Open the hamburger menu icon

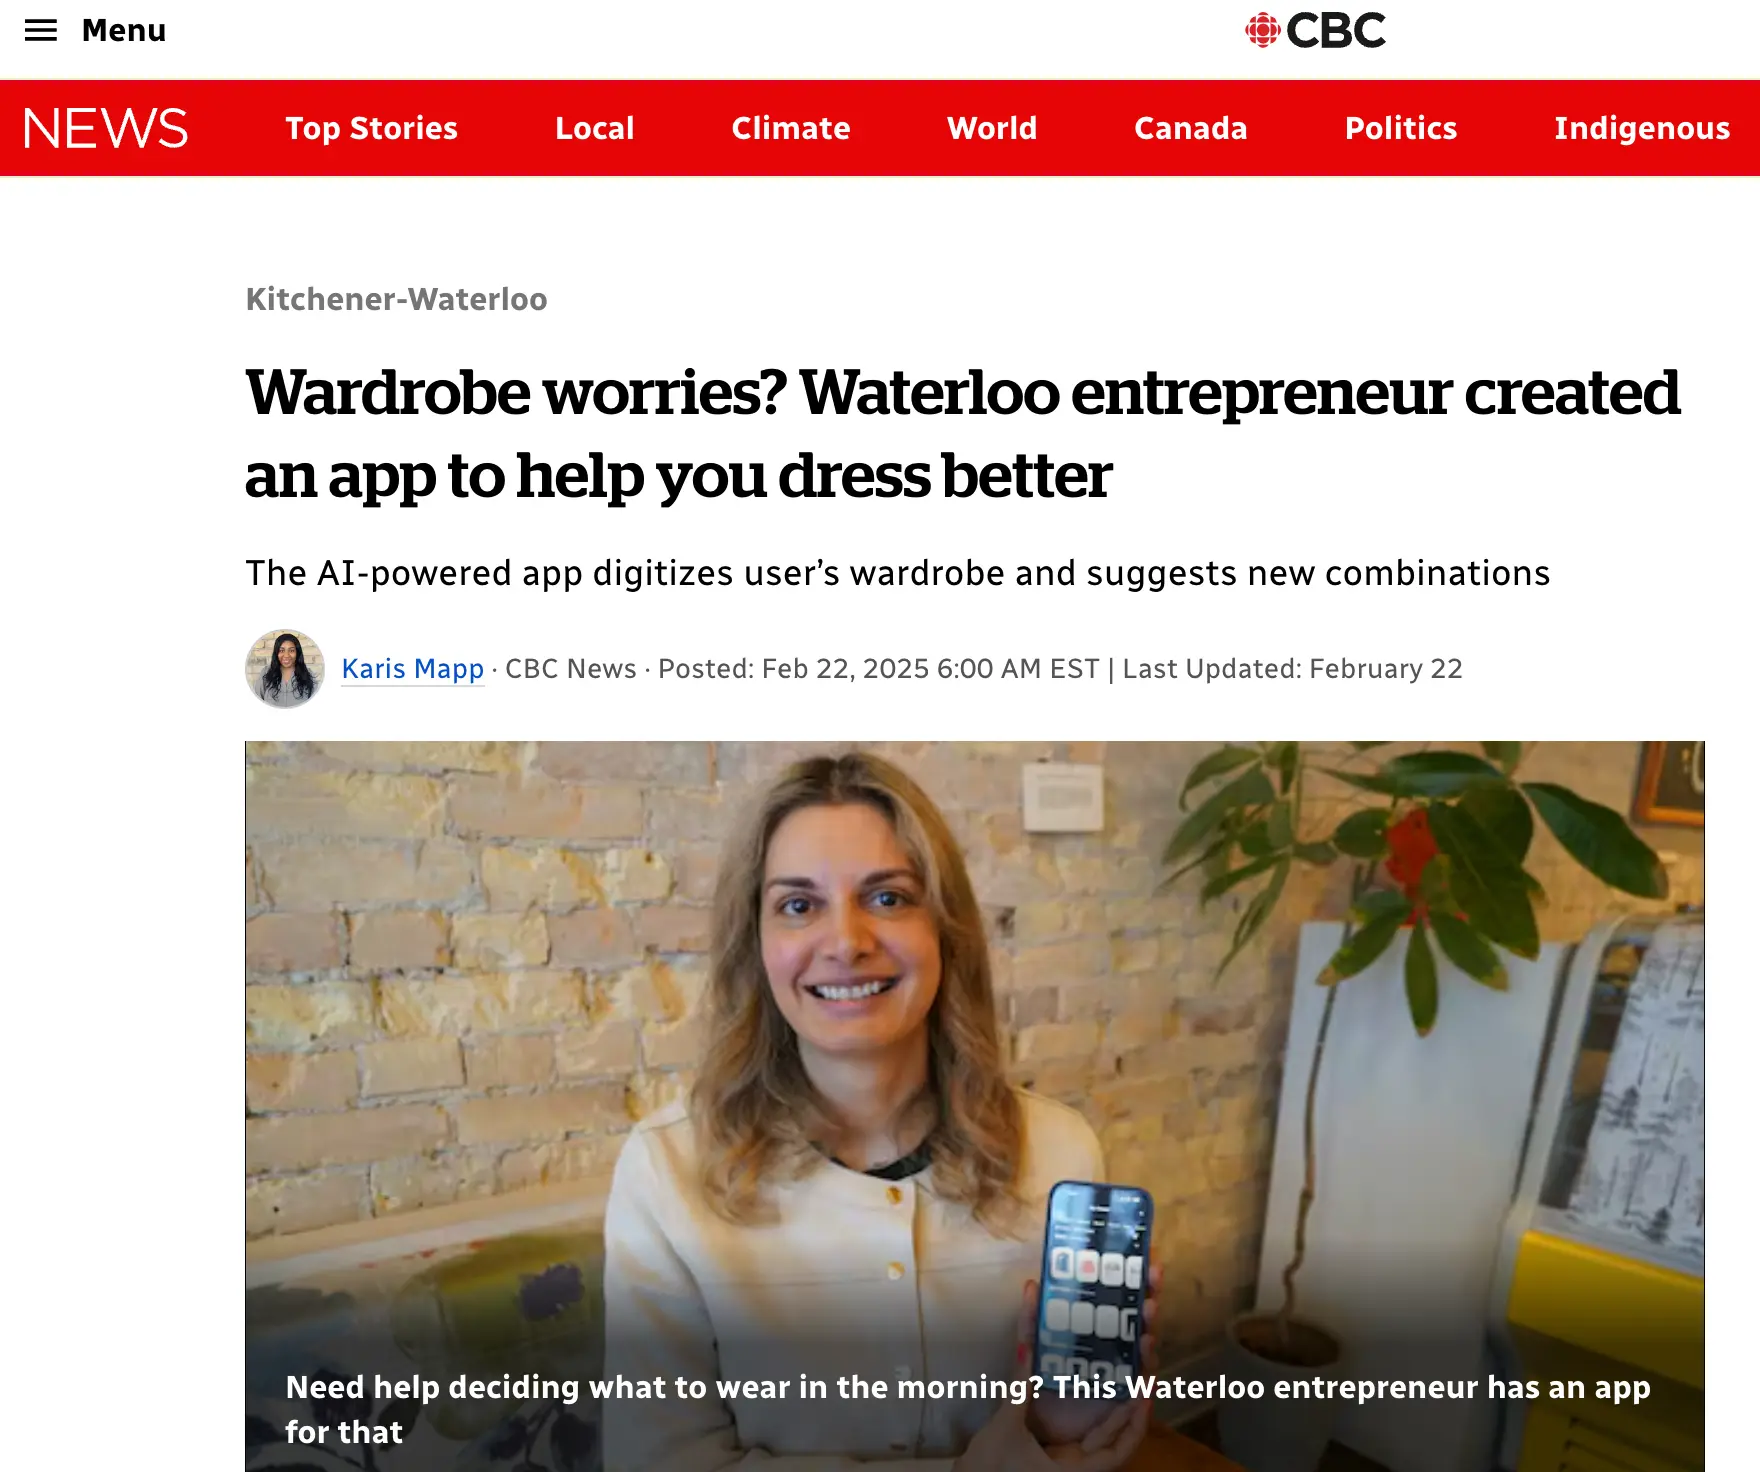point(41,31)
